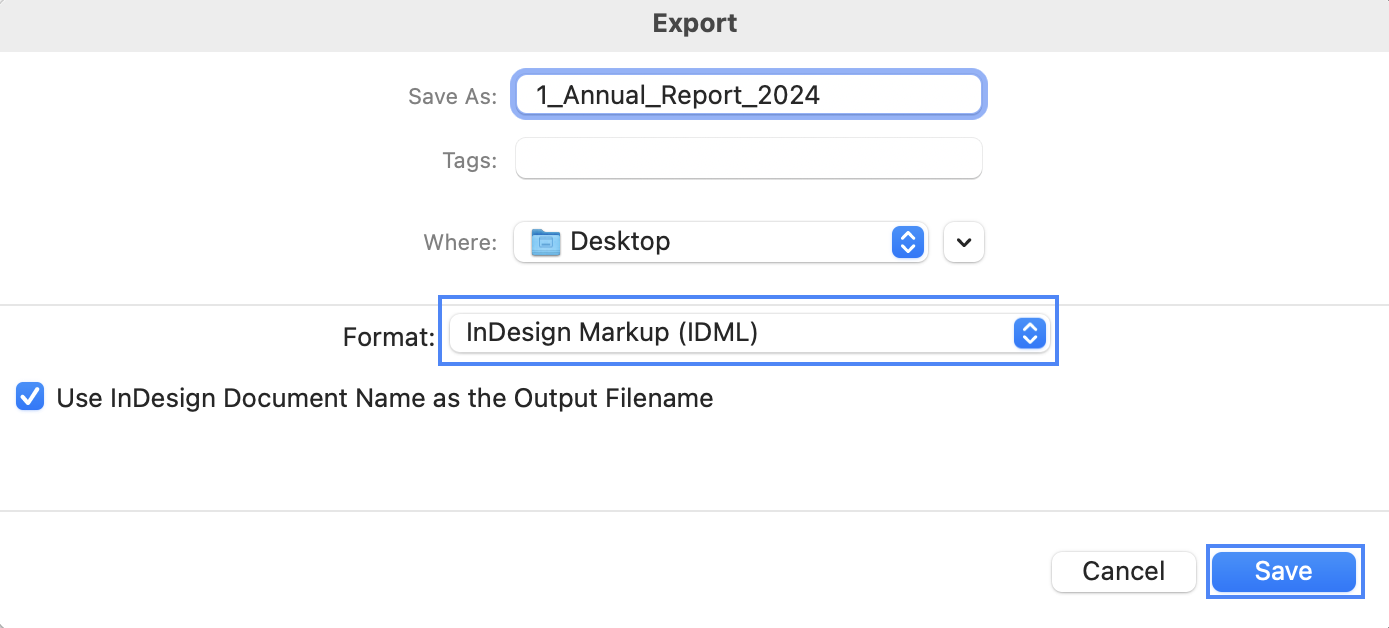Click the Save As filename field
Viewport: 1389px width, 628px height.
(749, 95)
